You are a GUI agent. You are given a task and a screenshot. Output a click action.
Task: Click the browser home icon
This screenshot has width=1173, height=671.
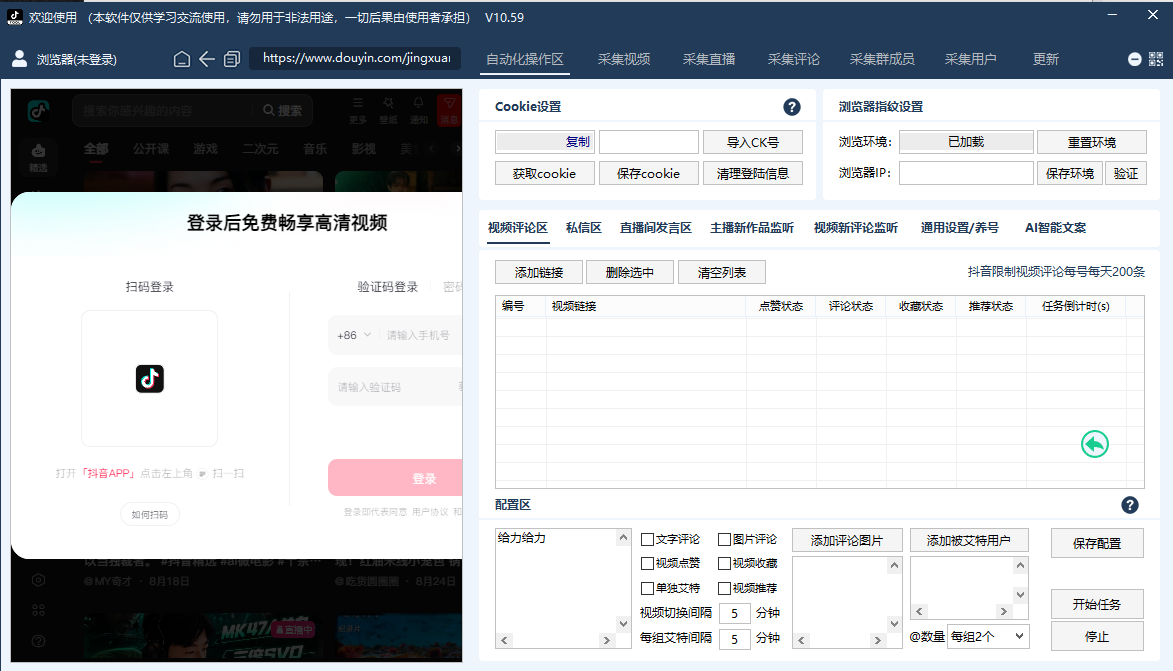pyautogui.click(x=182, y=59)
